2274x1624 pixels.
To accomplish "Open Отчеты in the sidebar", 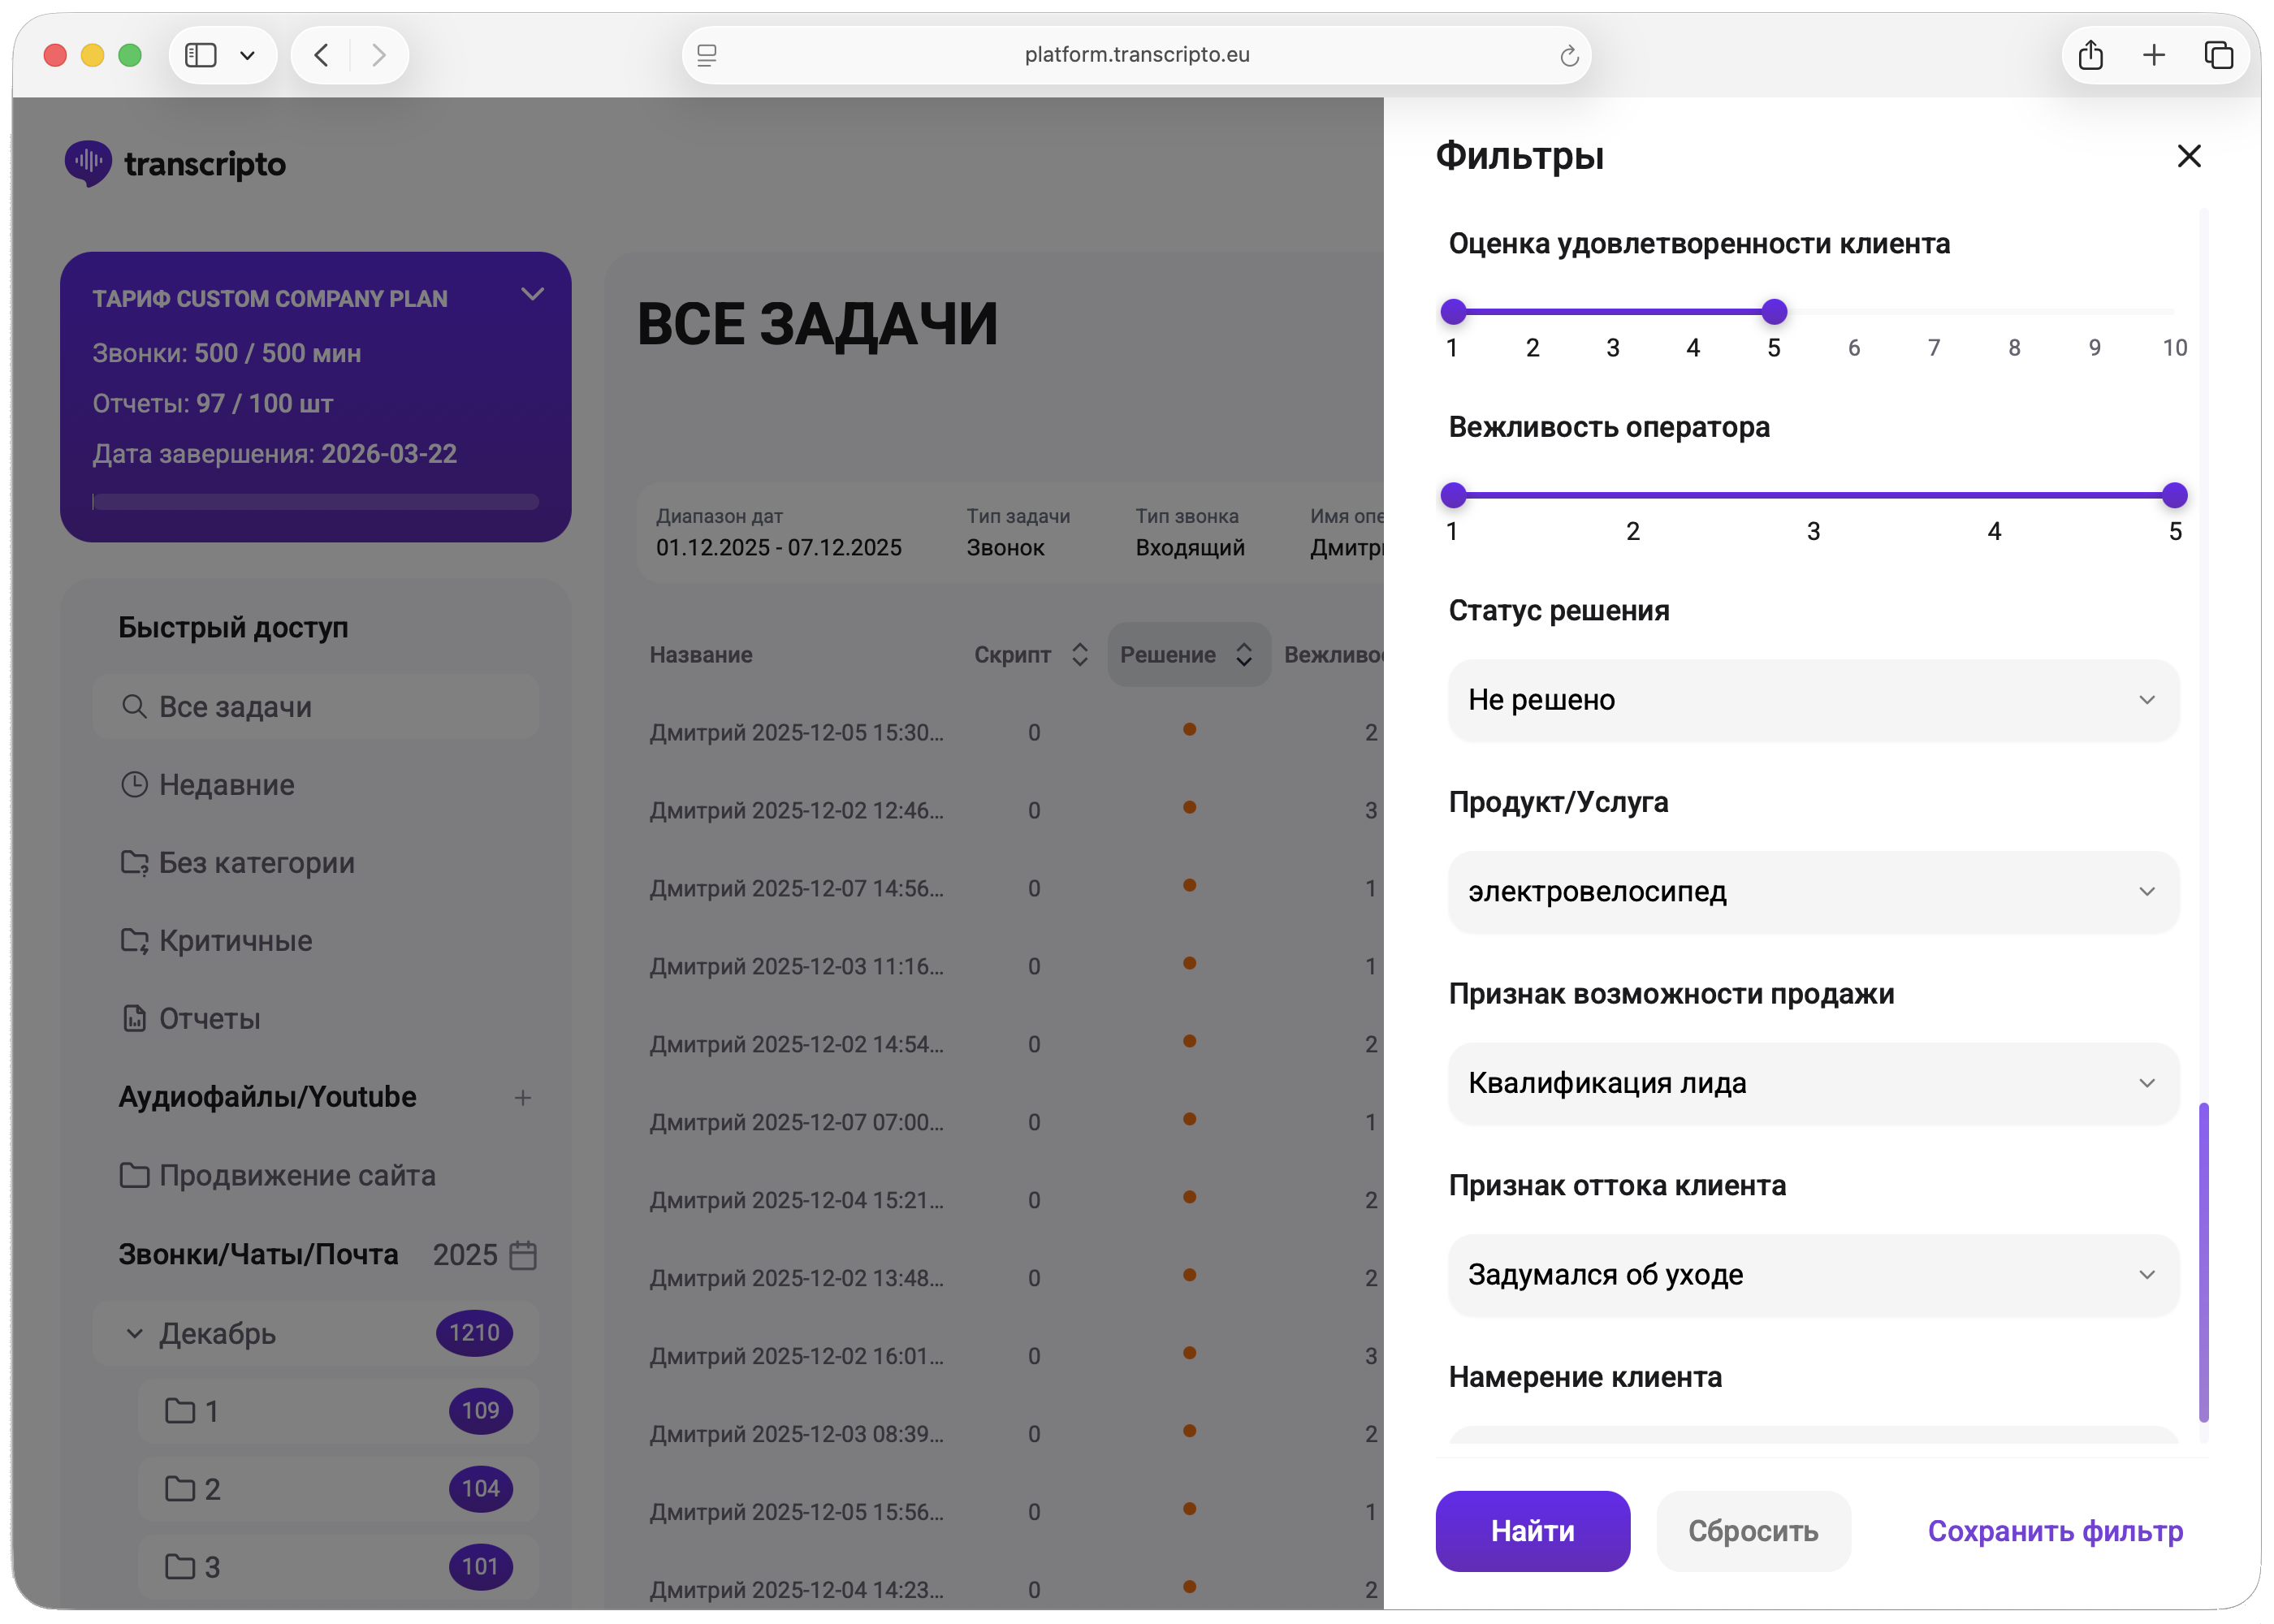I will click(209, 1019).
